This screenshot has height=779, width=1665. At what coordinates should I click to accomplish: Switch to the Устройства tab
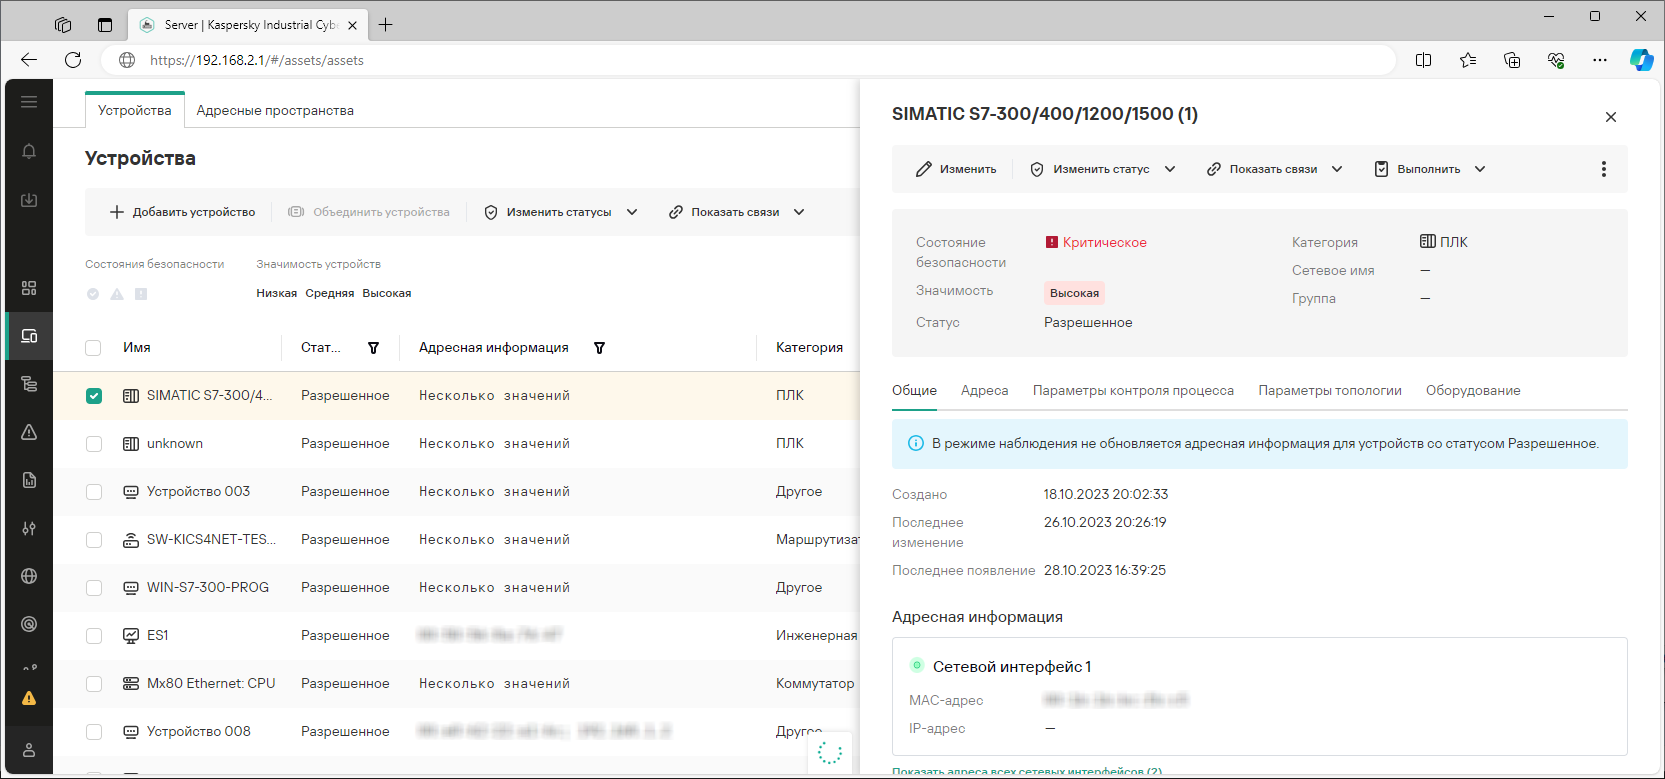[x=135, y=110]
